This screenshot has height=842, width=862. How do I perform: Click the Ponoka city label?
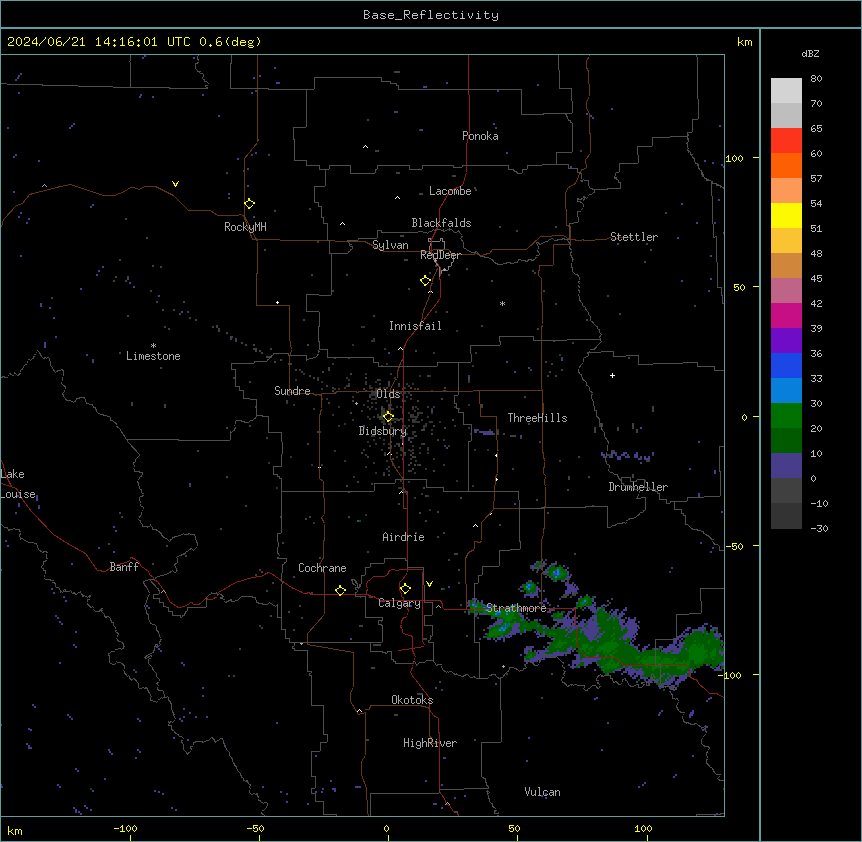480,136
